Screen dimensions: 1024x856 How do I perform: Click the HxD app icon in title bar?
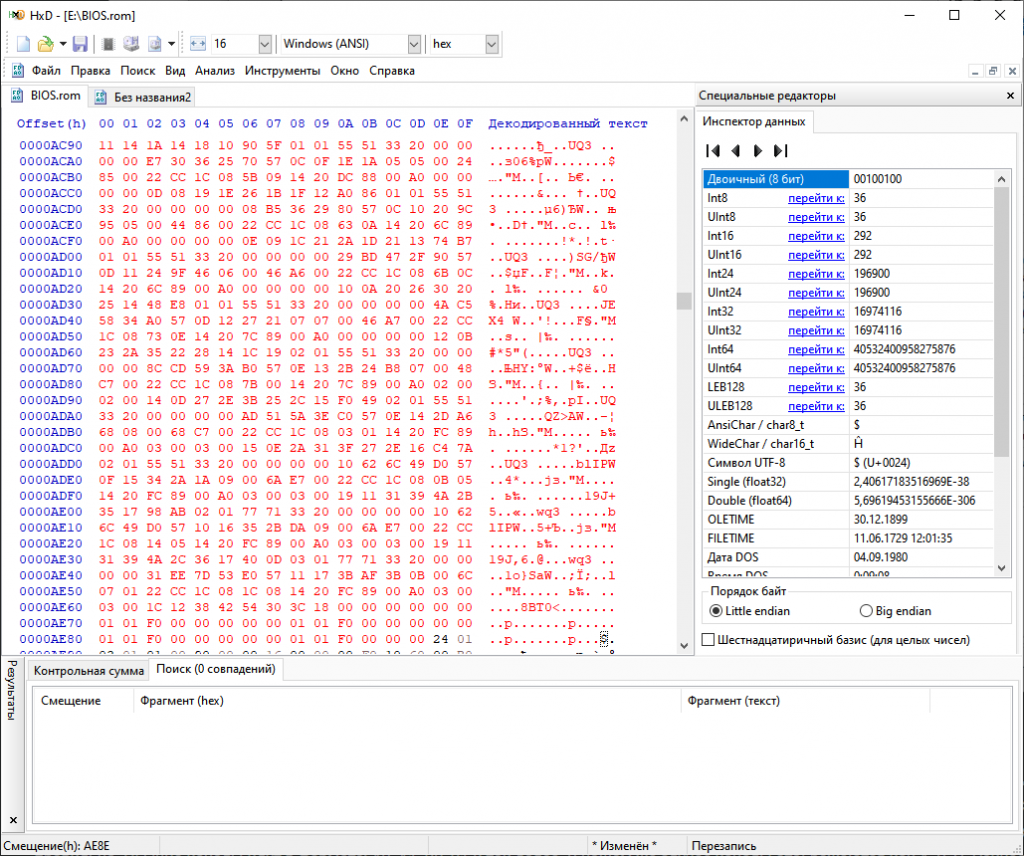tap(16, 15)
